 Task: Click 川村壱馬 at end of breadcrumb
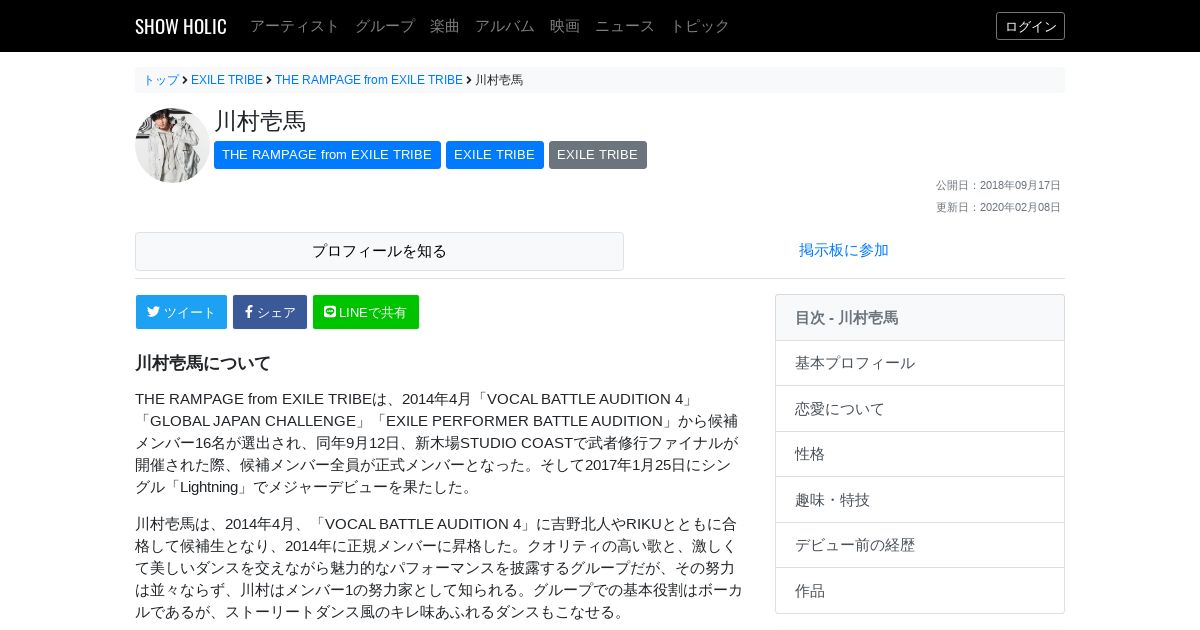pos(499,80)
